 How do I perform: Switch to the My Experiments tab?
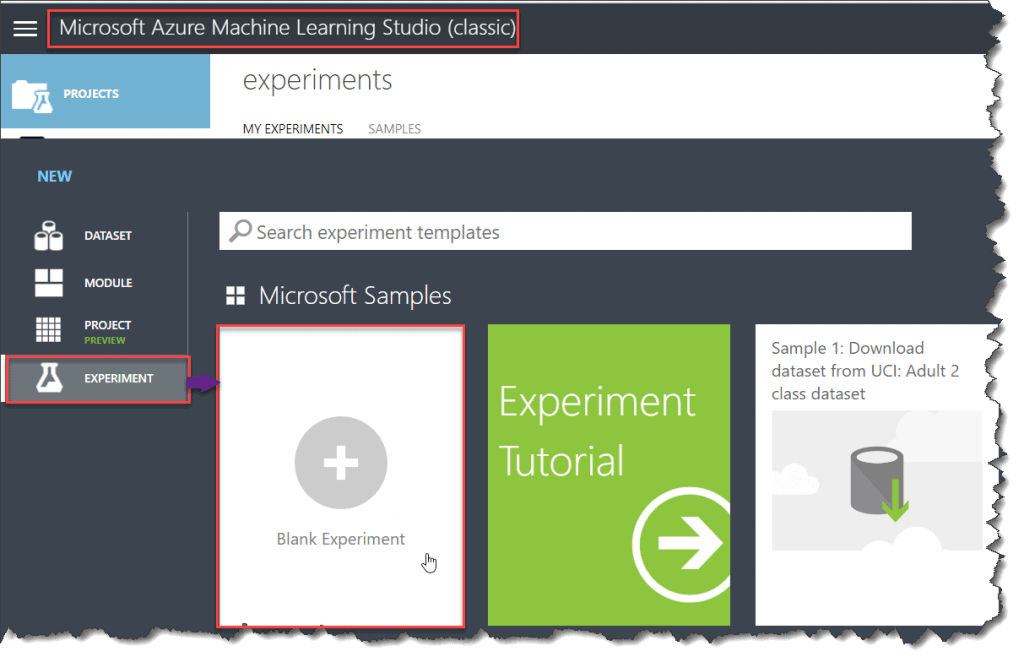293,129
